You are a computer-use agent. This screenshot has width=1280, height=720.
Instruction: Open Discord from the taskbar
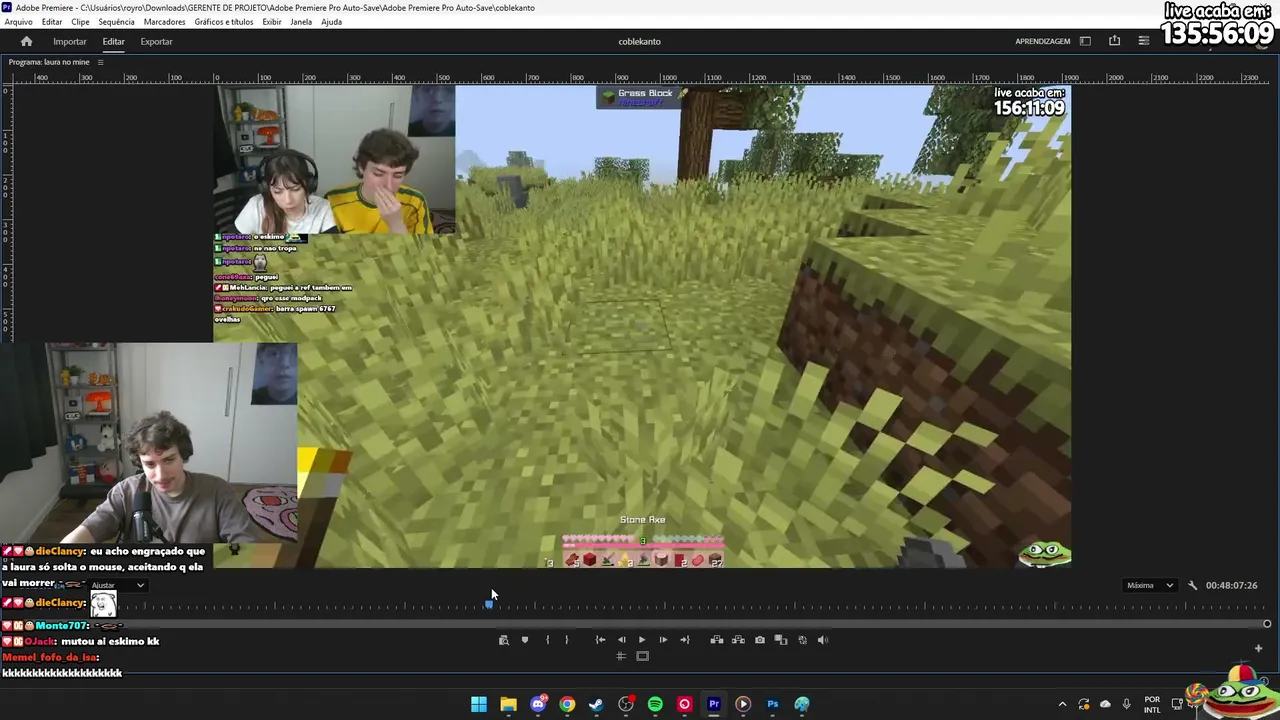(x=538, y=704)
